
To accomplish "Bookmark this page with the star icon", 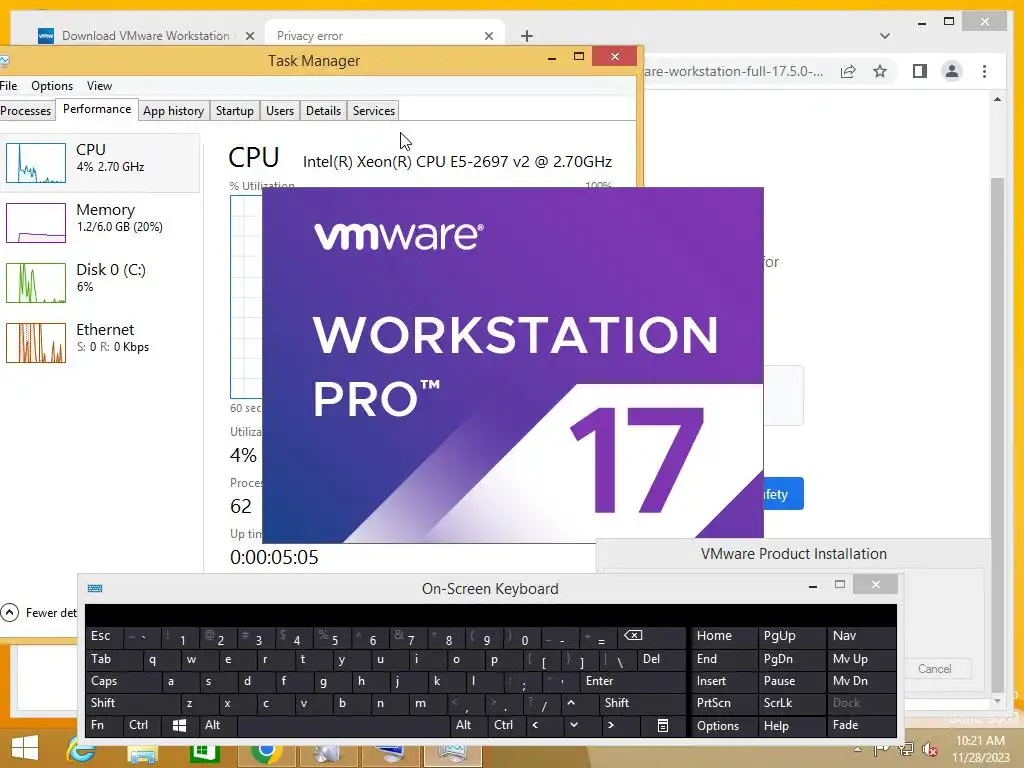I will coord(880,71).
